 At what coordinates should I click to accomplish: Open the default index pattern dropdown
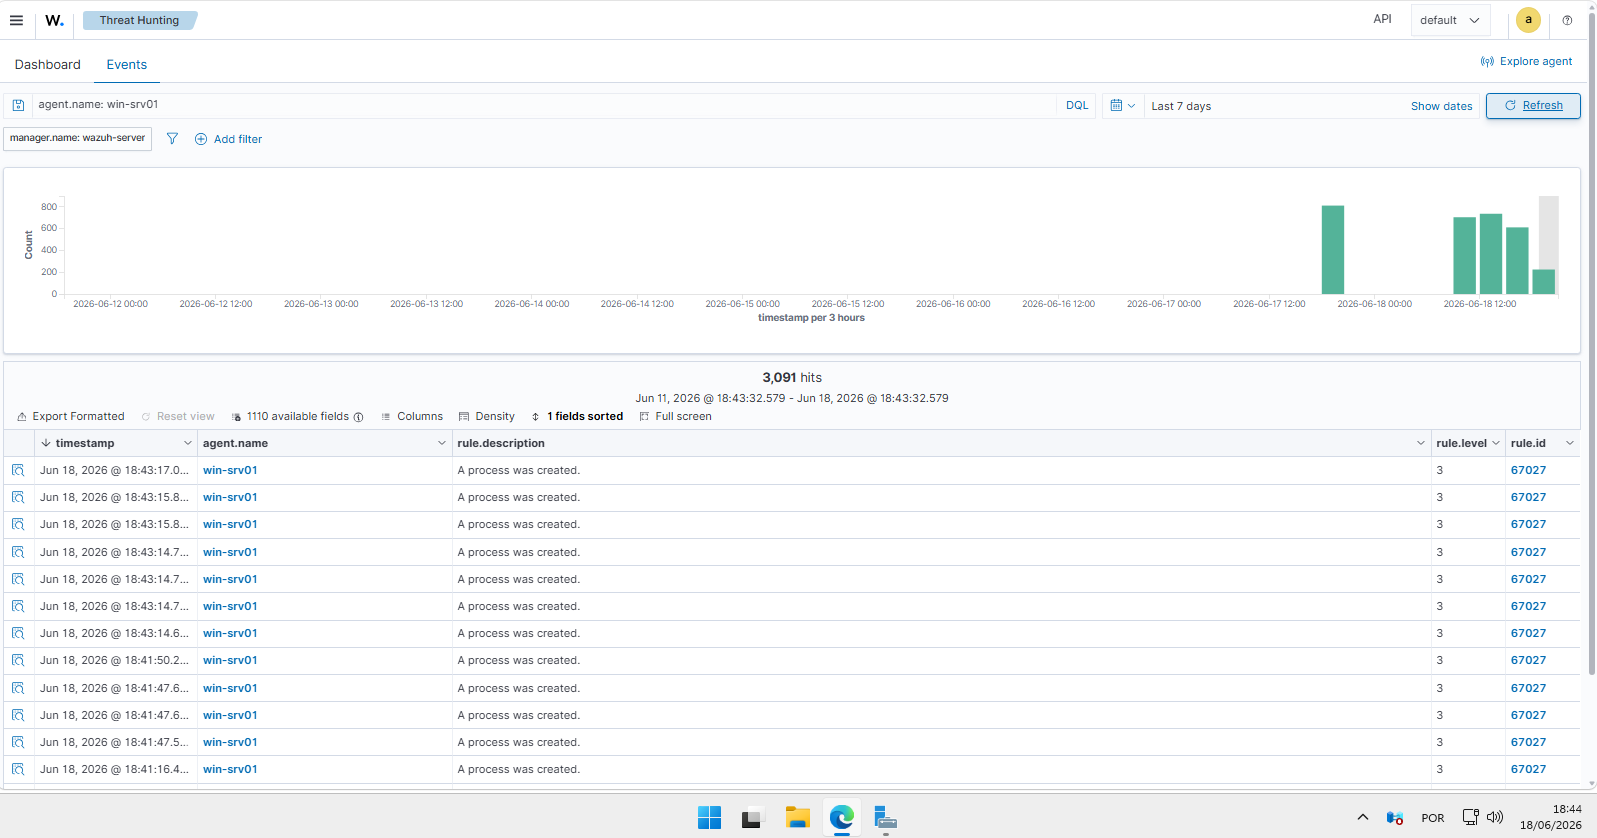point(1450,20)
